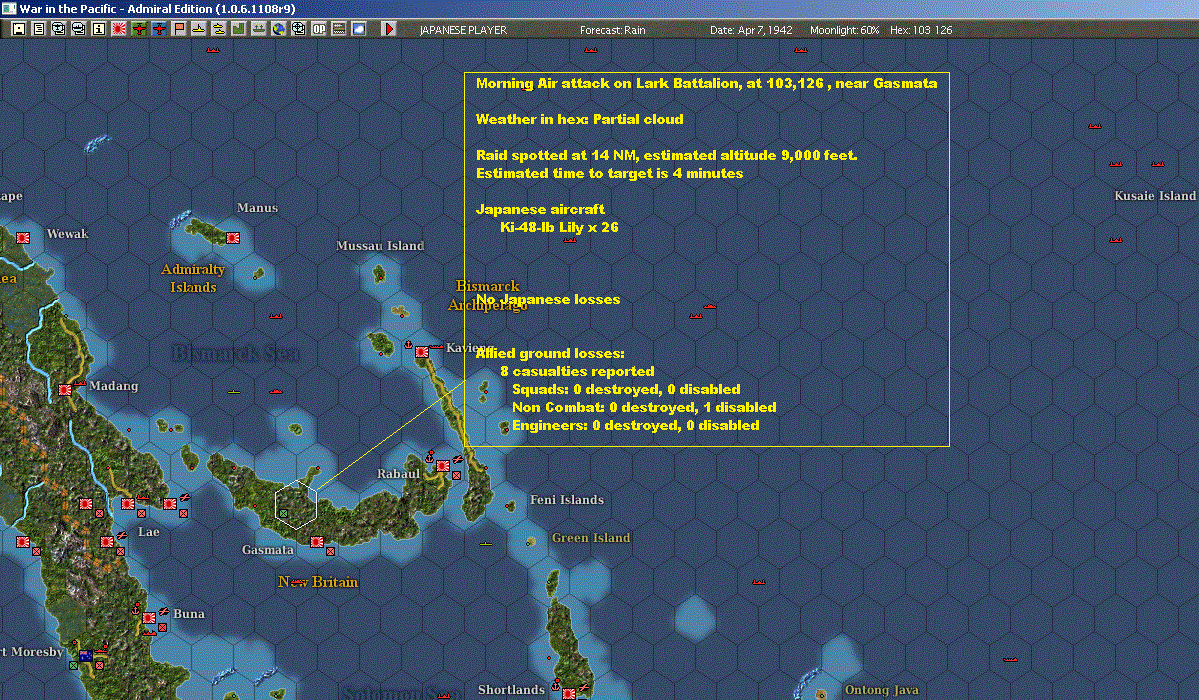
Task: Click the 'Gasmata' map label
Action: pyautogui.click(x=268, y=549)
